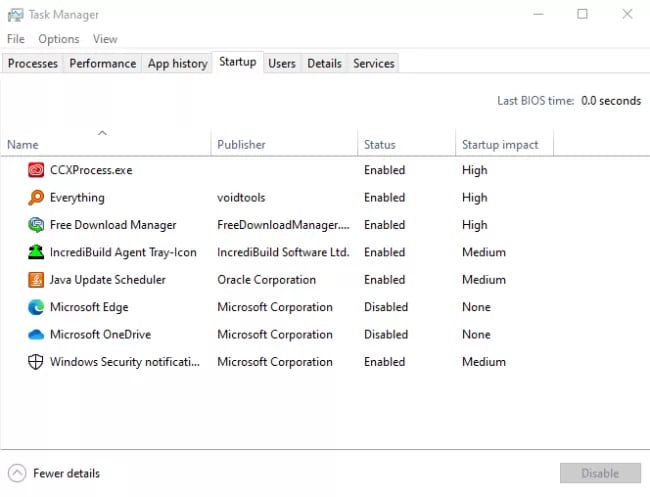Screen dimensions: 650x497
Task: Select the CCXProcess.exe row name
Action: (91, 170)
